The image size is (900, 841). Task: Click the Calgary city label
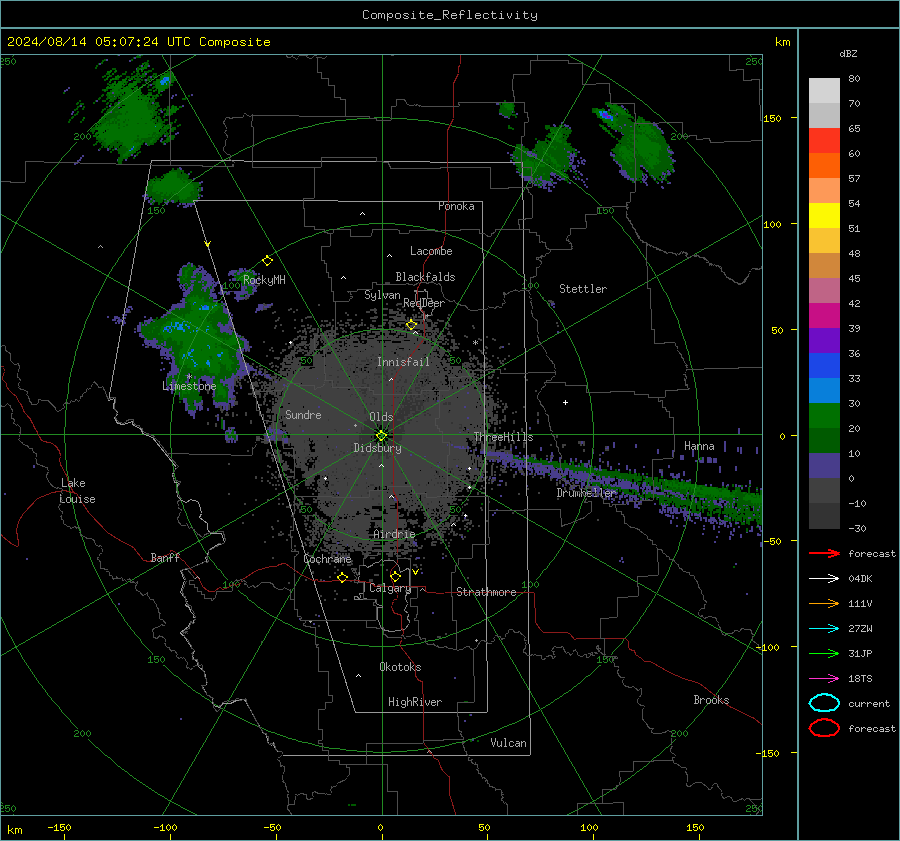click(x=390, y=588)
